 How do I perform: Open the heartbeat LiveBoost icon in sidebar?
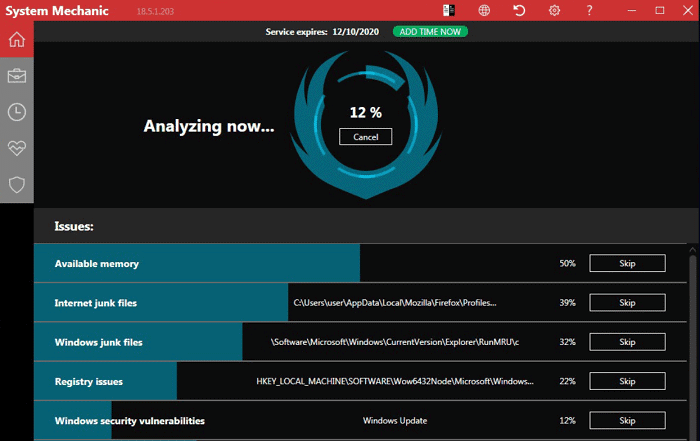pos(17,148)
